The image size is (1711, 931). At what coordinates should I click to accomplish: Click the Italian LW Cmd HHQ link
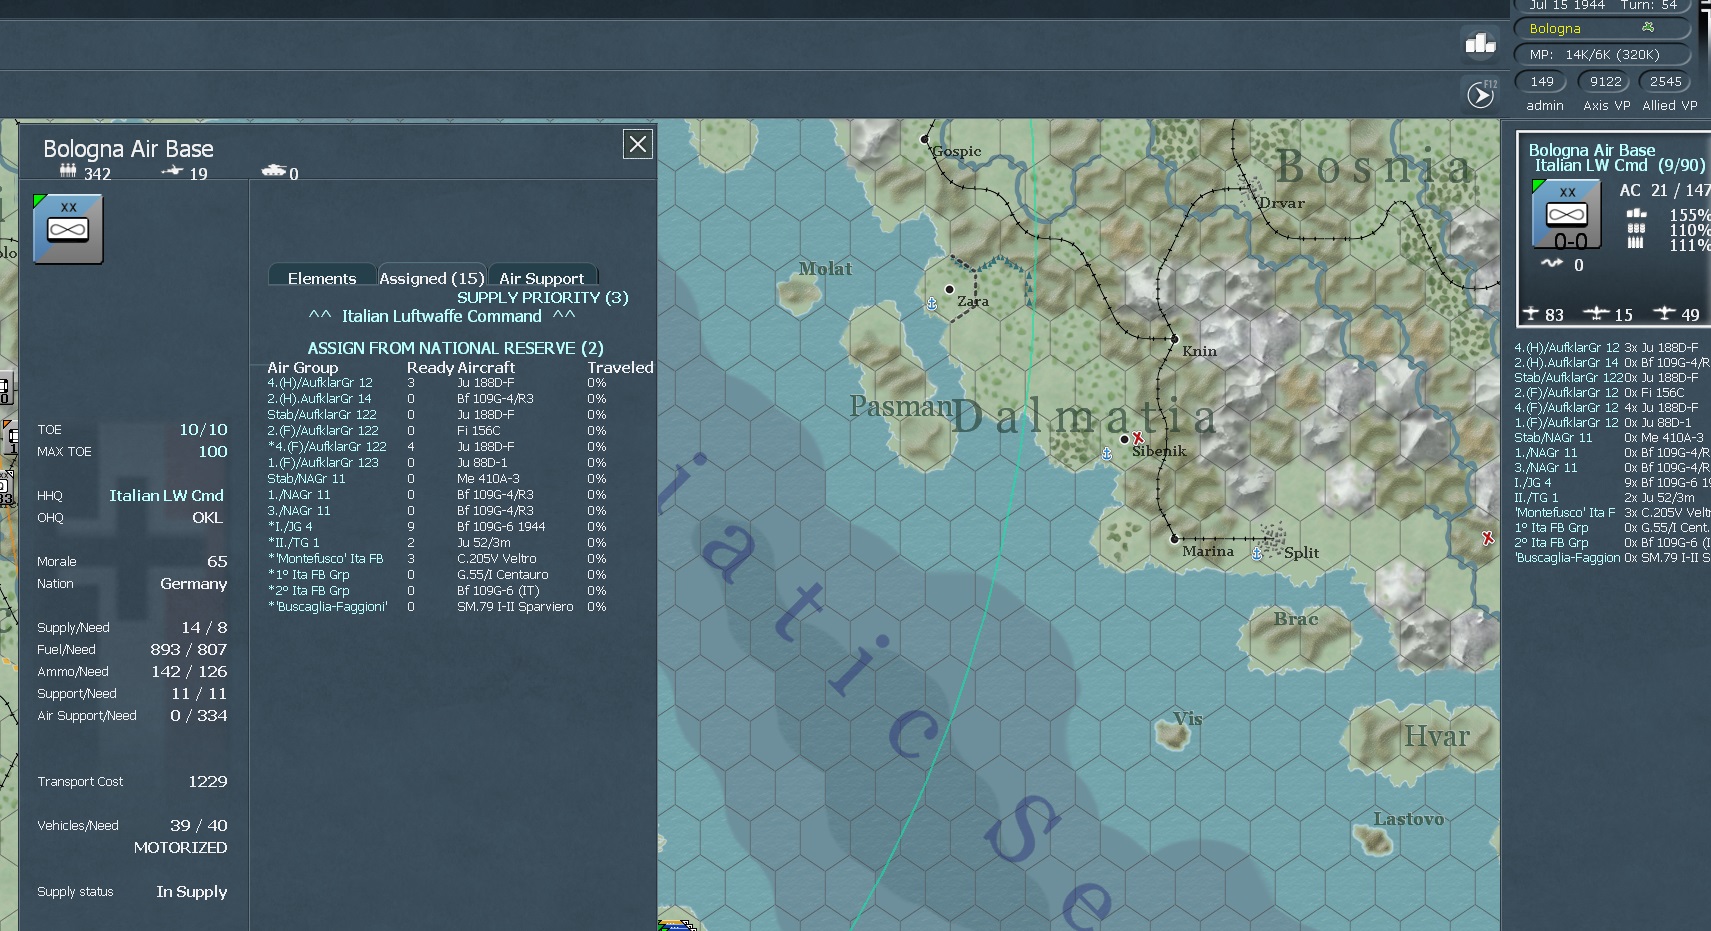click(166, 495)
